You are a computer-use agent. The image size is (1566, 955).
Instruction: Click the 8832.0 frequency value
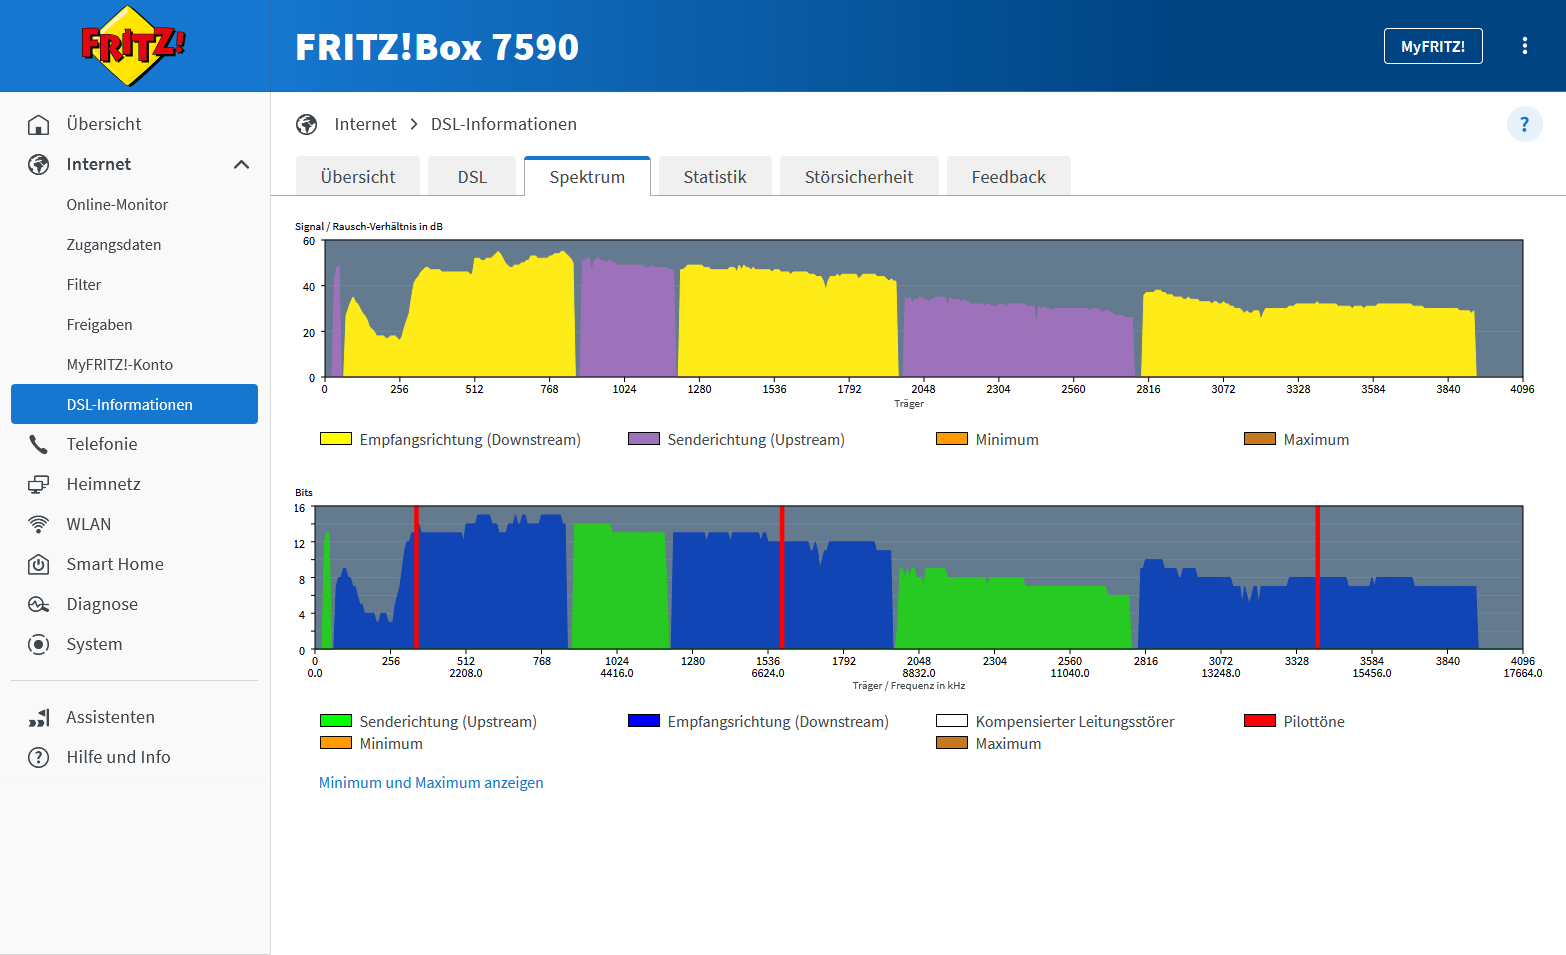pyautogui.click(x=919, y=673)
